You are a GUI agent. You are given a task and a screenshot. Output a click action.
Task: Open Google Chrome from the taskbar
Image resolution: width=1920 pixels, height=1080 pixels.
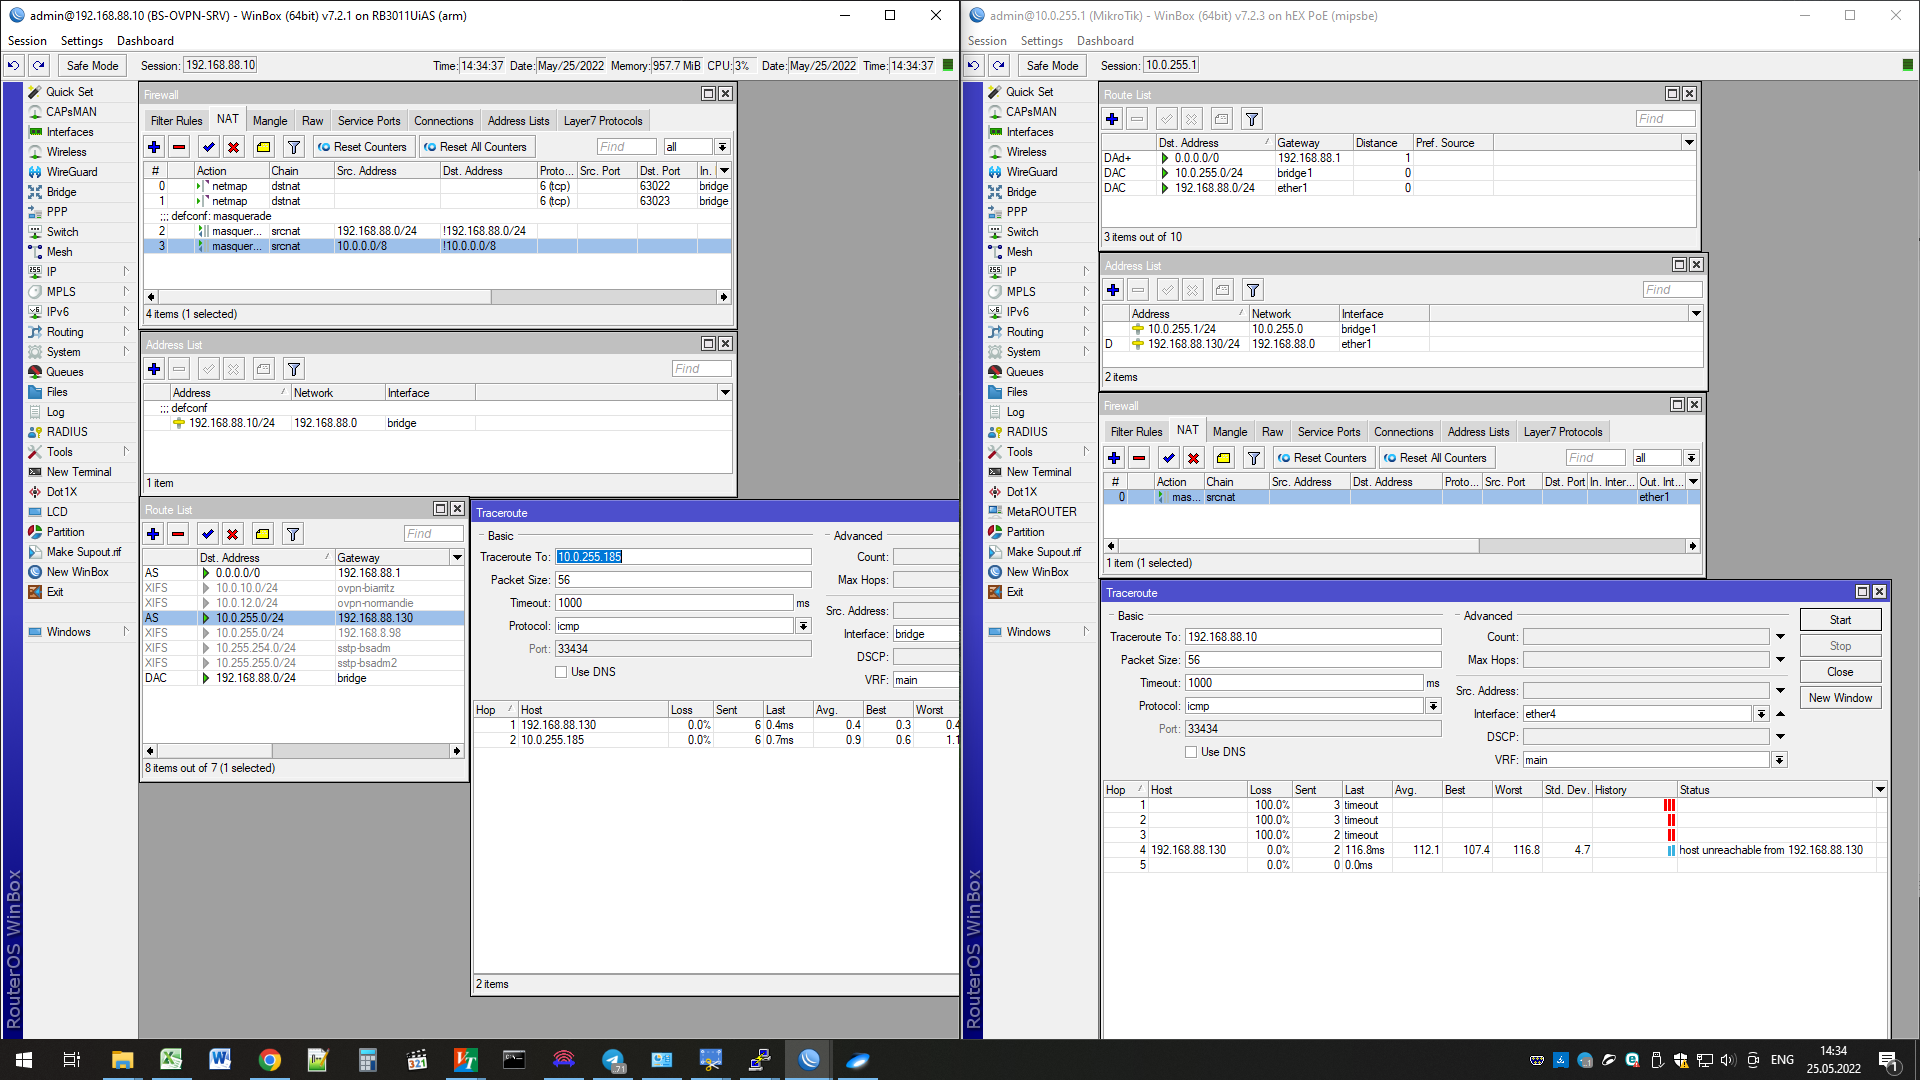click(x=269, y=1060)
